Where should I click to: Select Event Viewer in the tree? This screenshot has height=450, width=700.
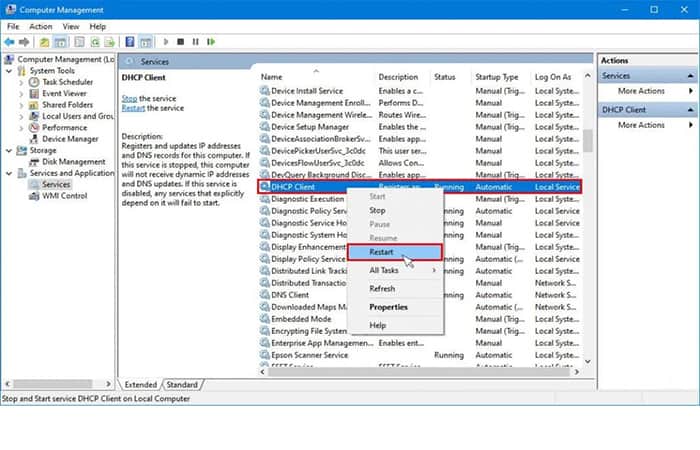click(x=64, y=94)
